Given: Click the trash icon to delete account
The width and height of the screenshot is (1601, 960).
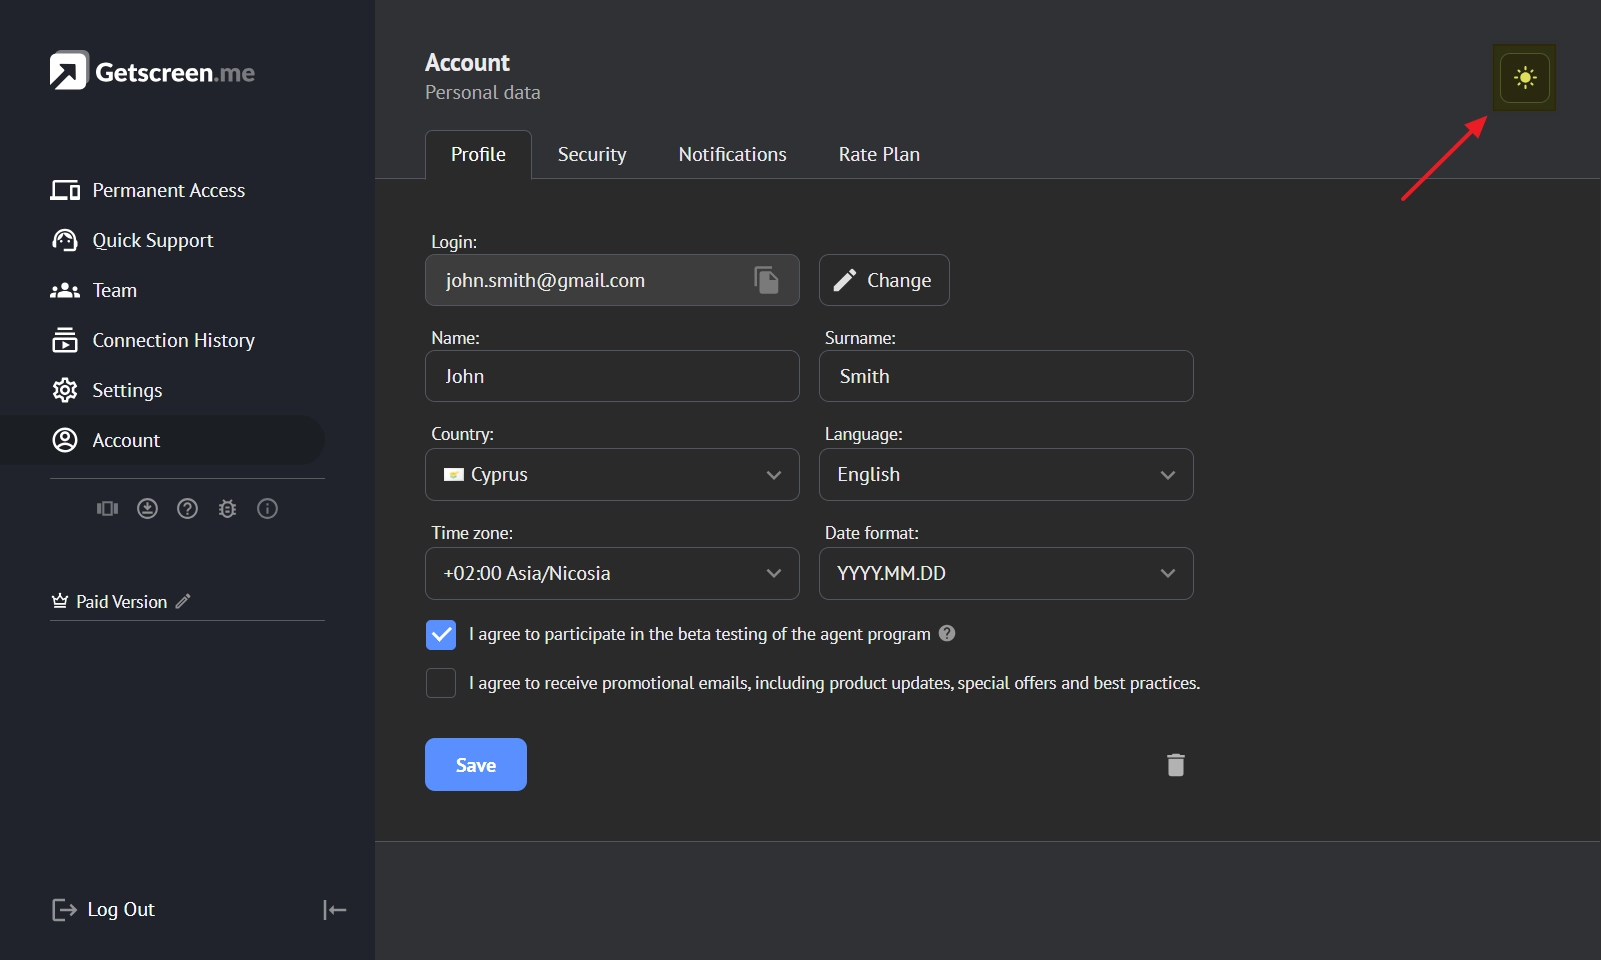Looking at the screenshot, I should 1175,765.
